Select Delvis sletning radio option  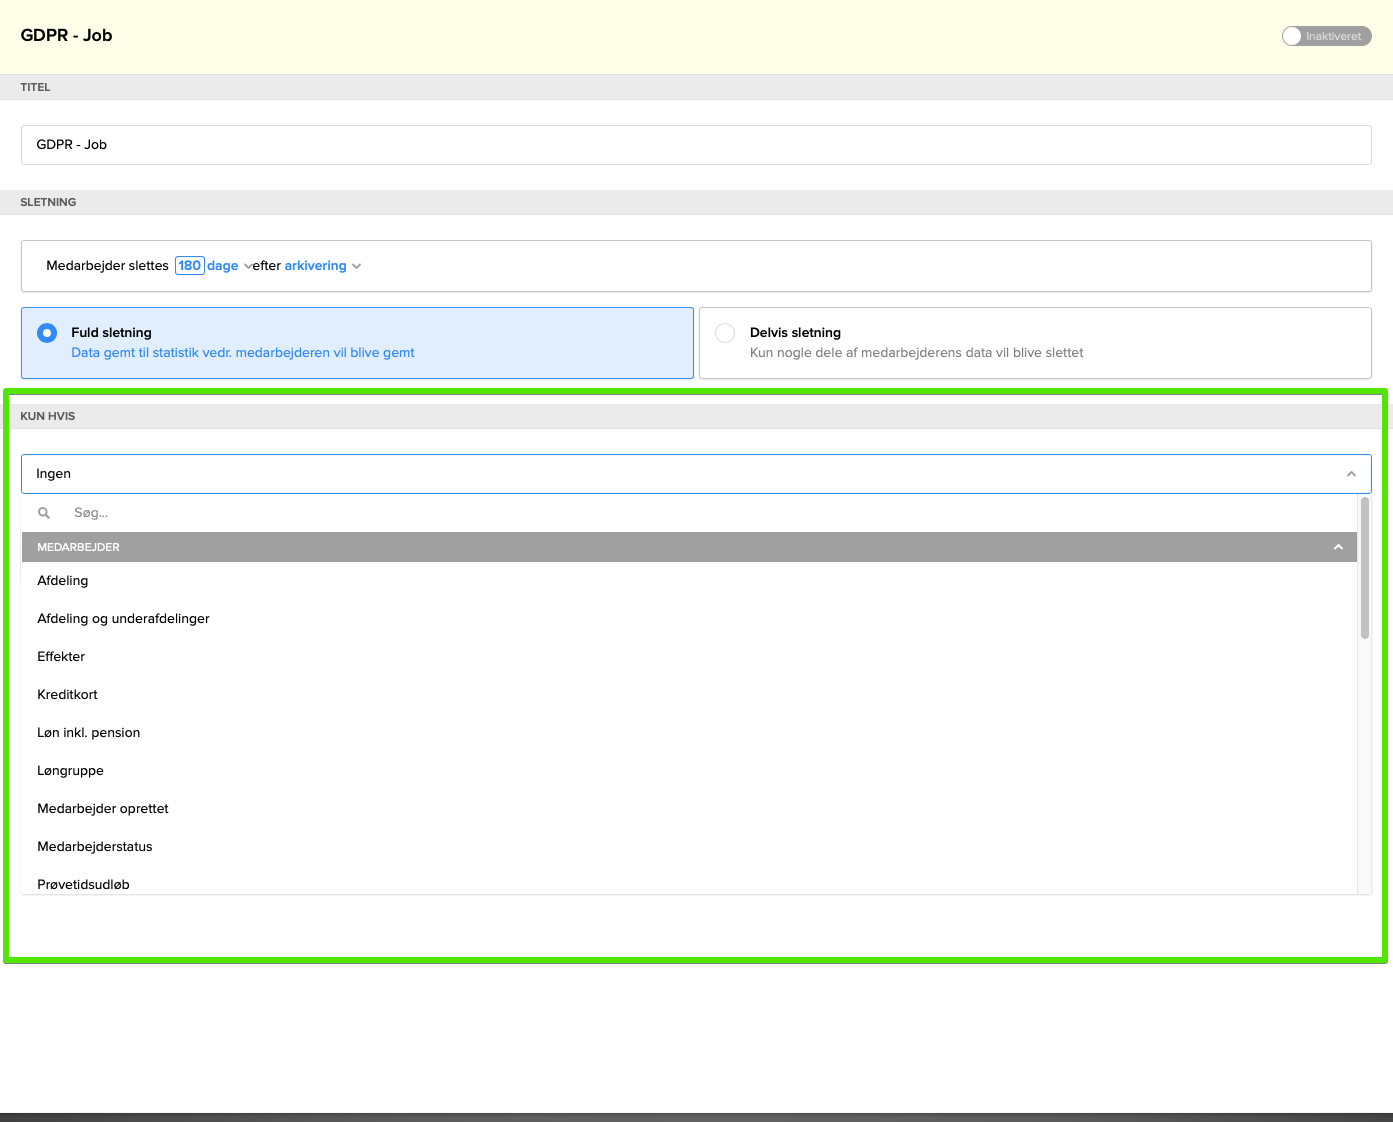(x=726, y=333)
